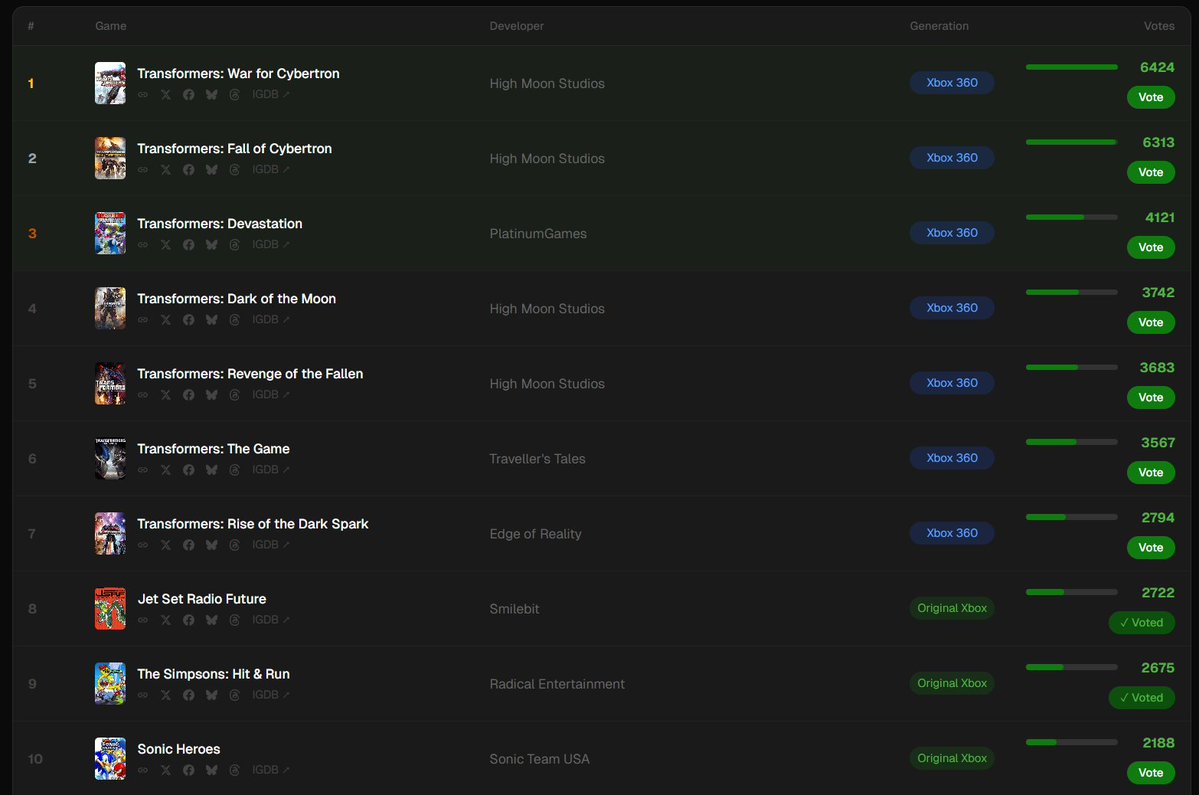Share Sonic Heroes on Facebook
The image size is (1199, 795).
coord(189,770)
